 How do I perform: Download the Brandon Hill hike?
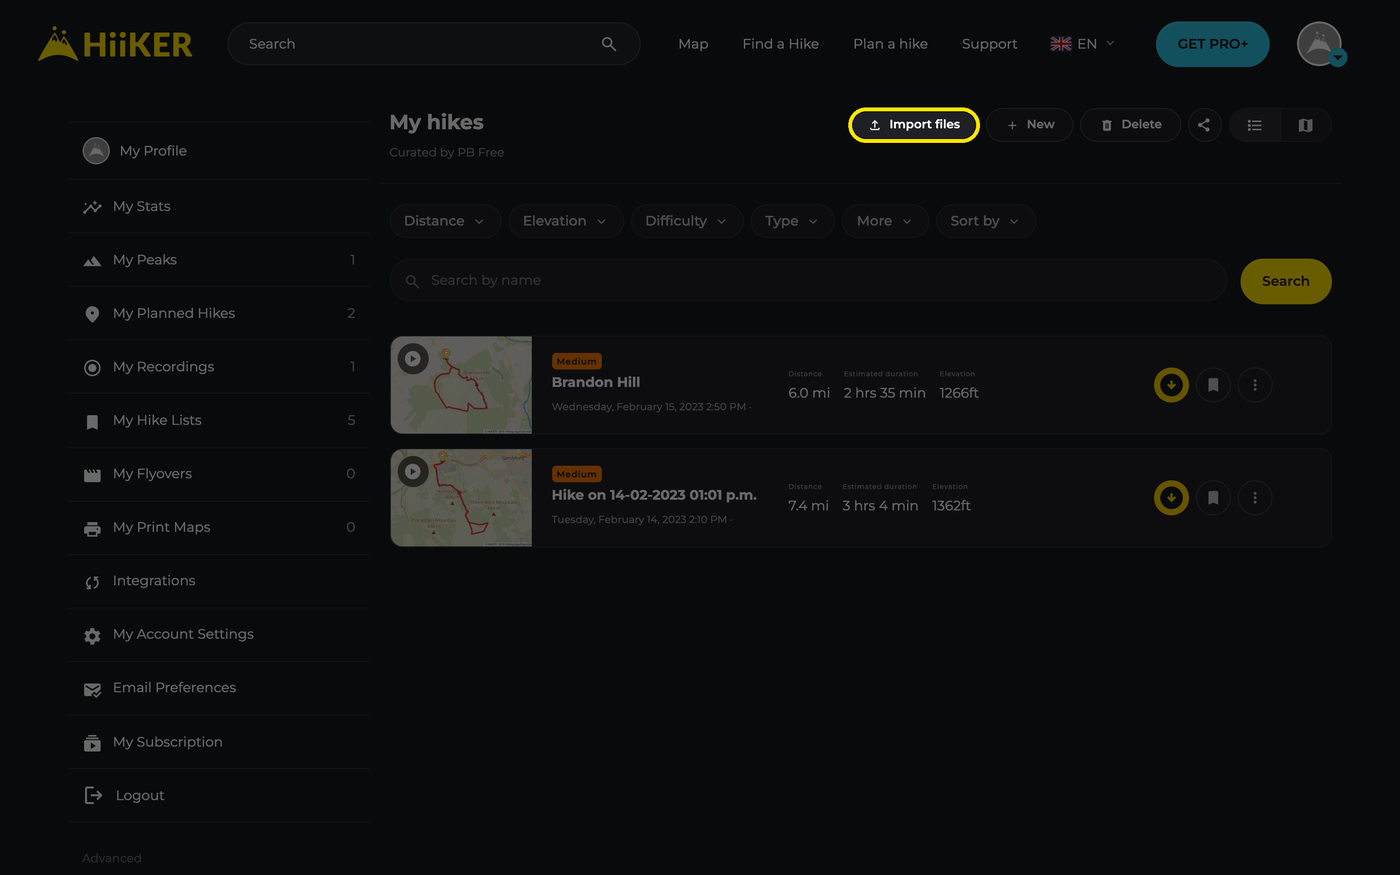click(x=1171, y=385)
